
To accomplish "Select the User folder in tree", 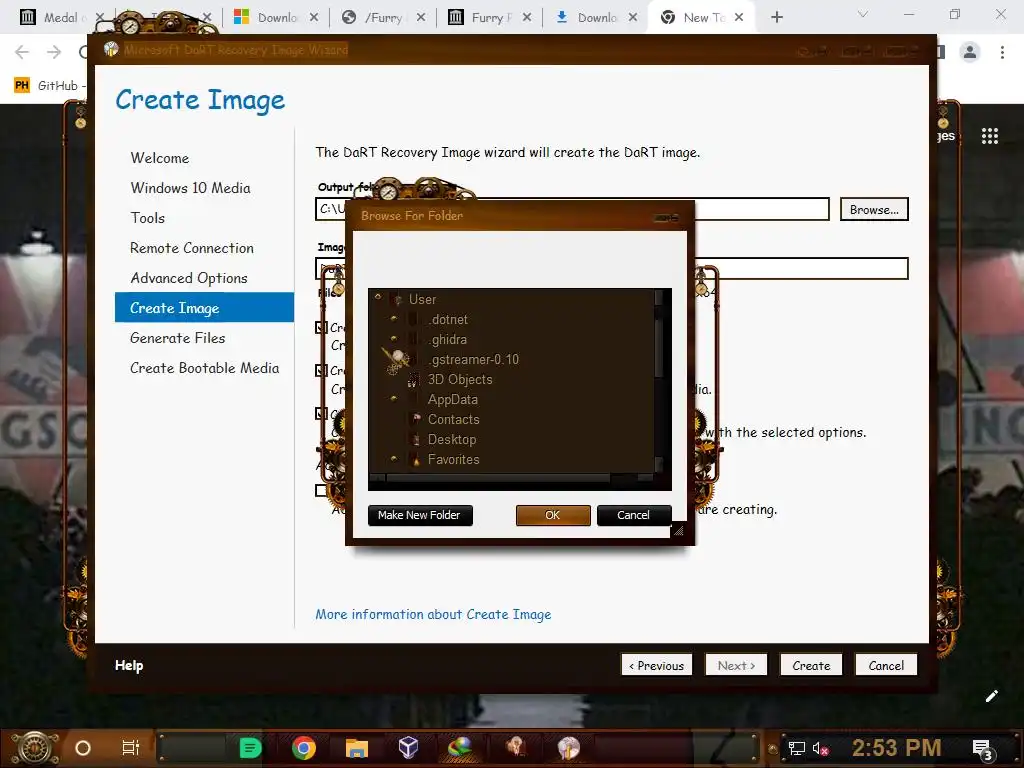I will pos(422,299).
